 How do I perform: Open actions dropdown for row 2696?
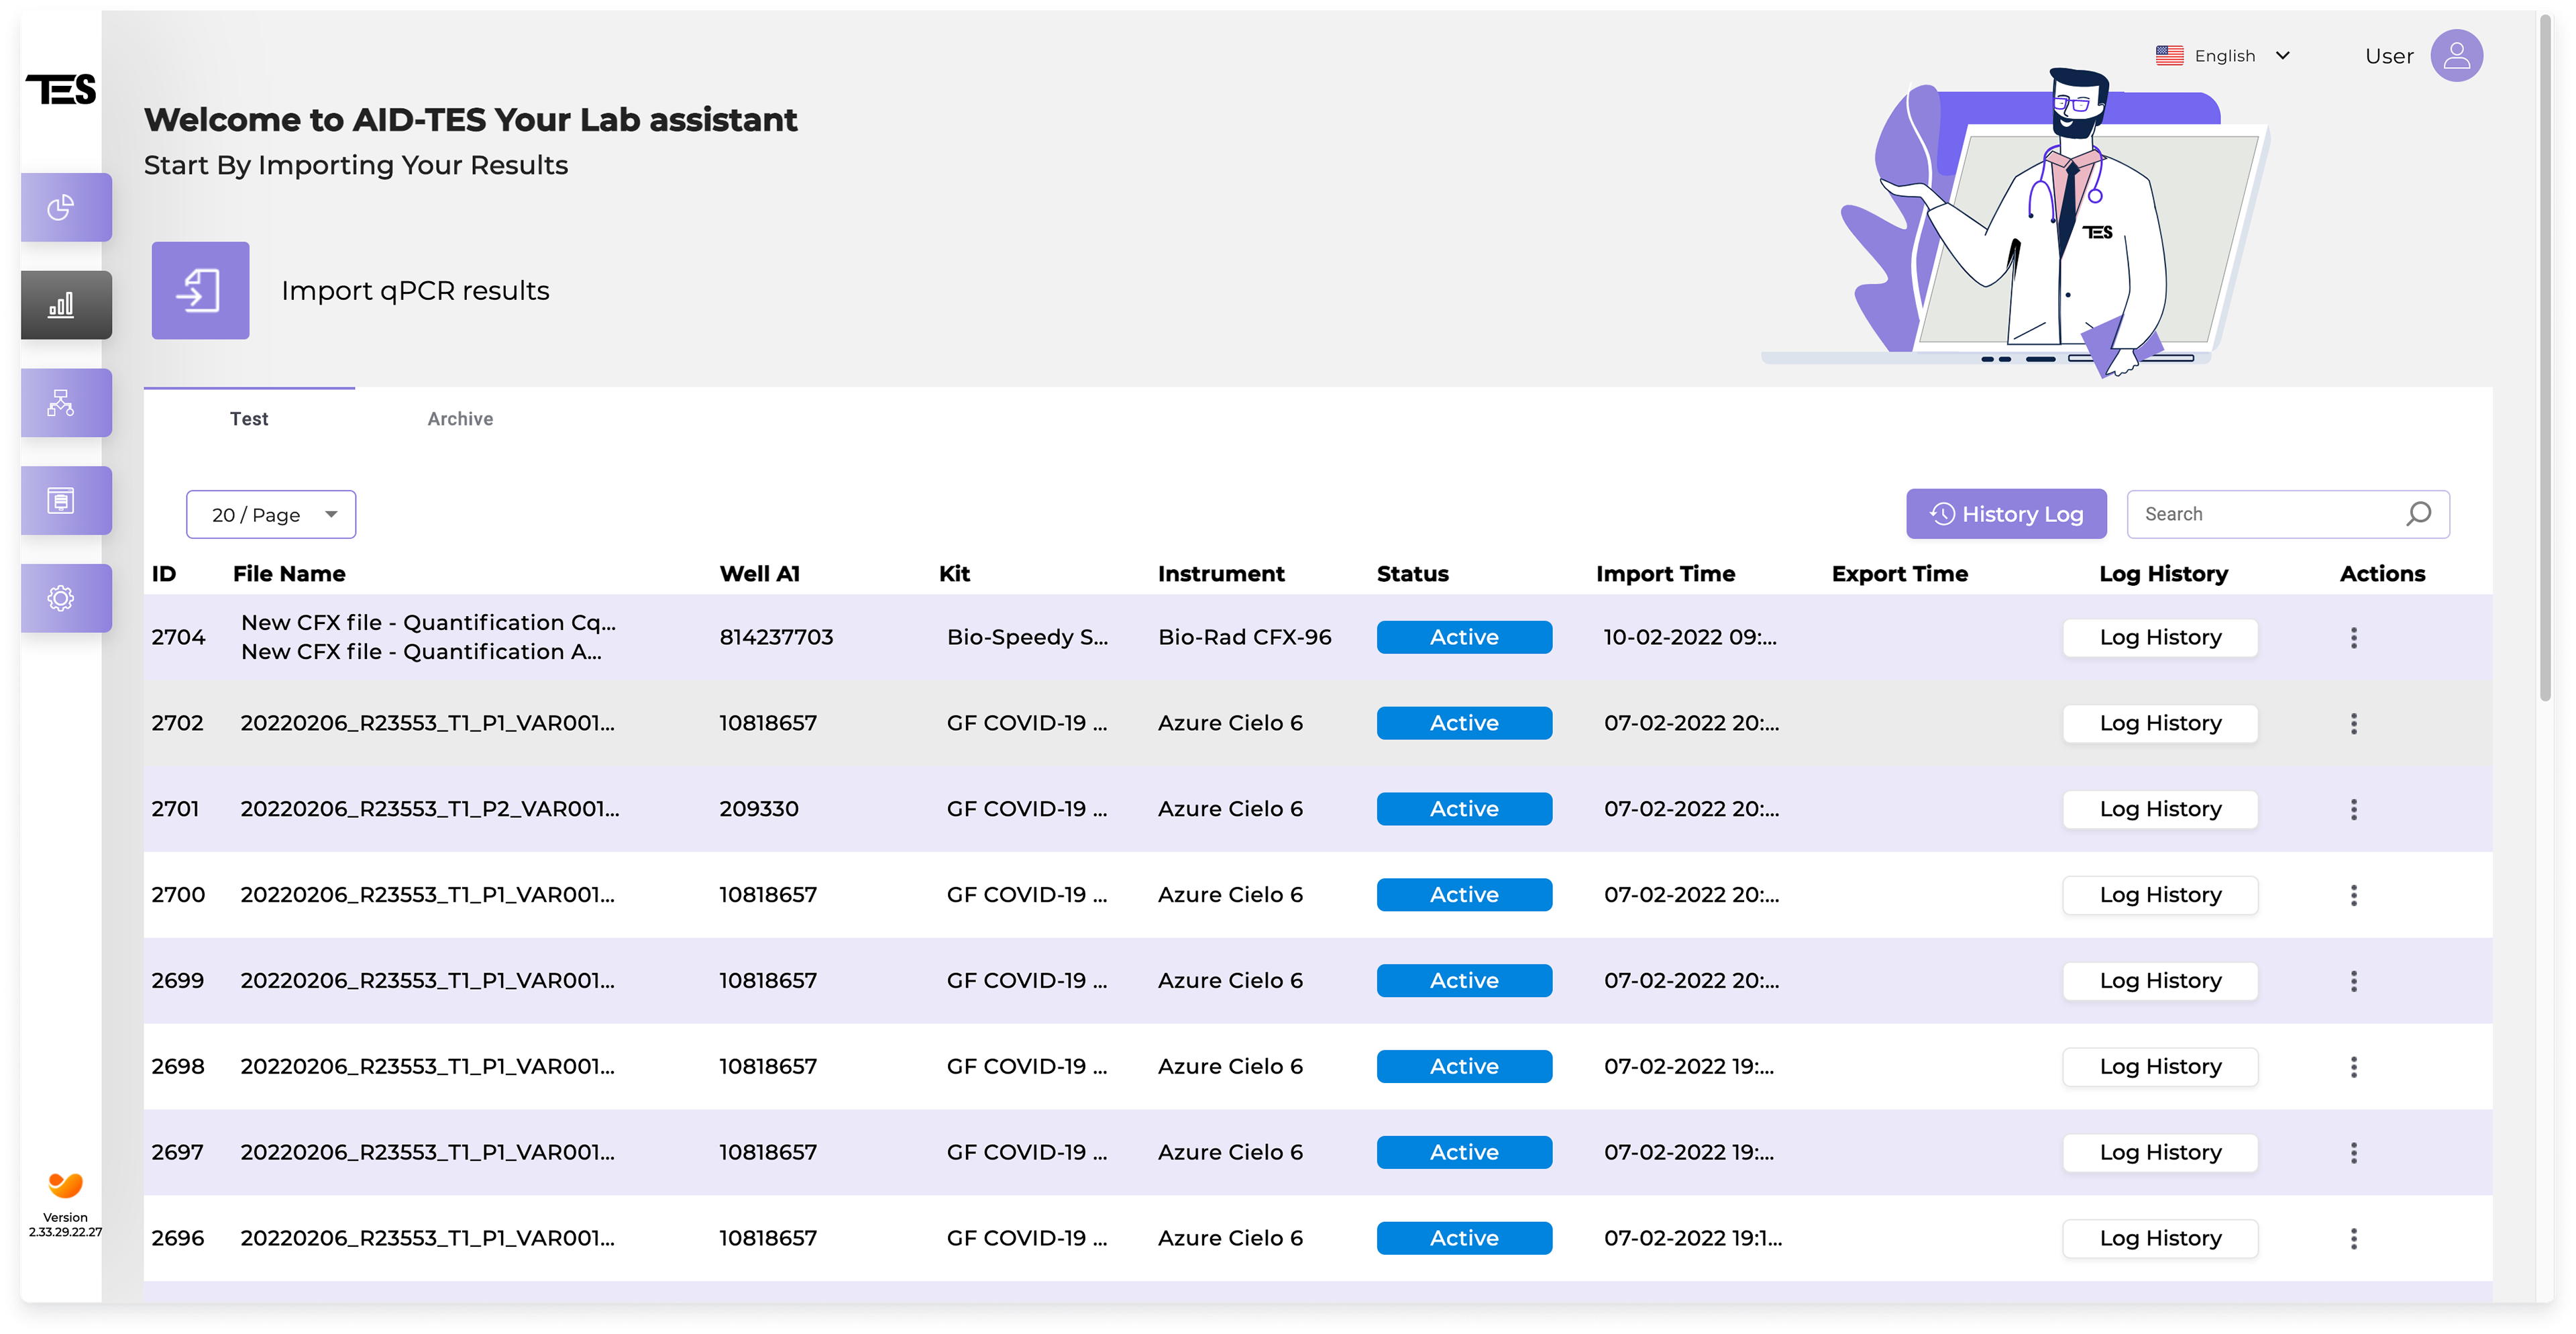coord(2353,1239)
